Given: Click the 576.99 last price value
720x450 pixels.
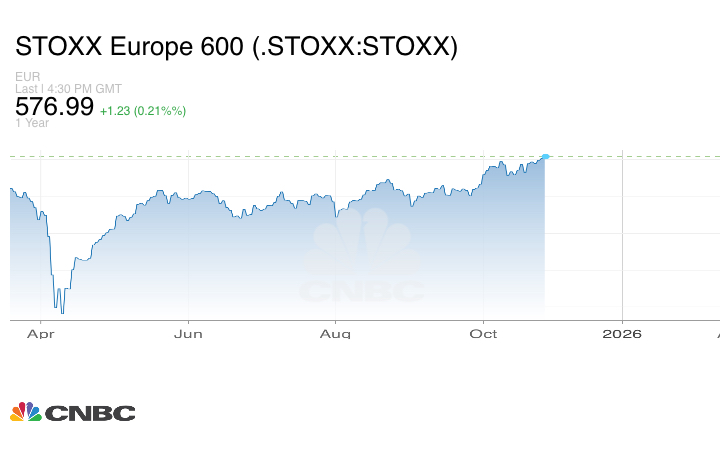Looking at the screenshot, I should click(x=54, y=107).
